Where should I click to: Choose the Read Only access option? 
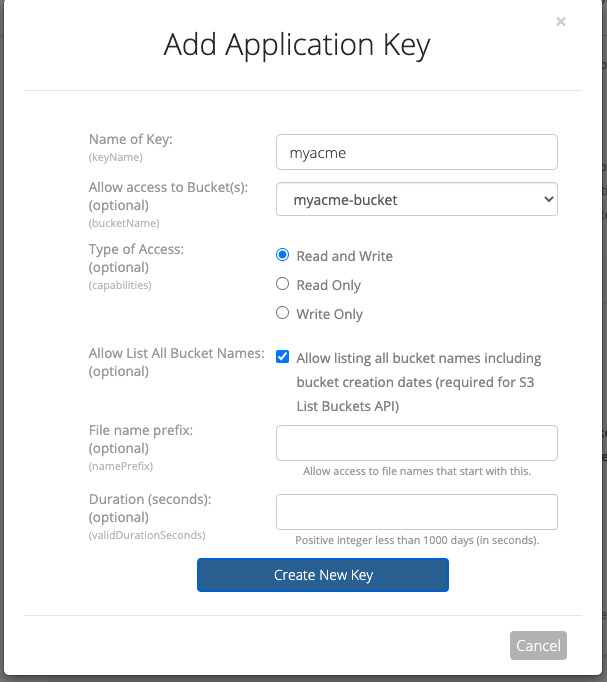(x=283, y=285)
